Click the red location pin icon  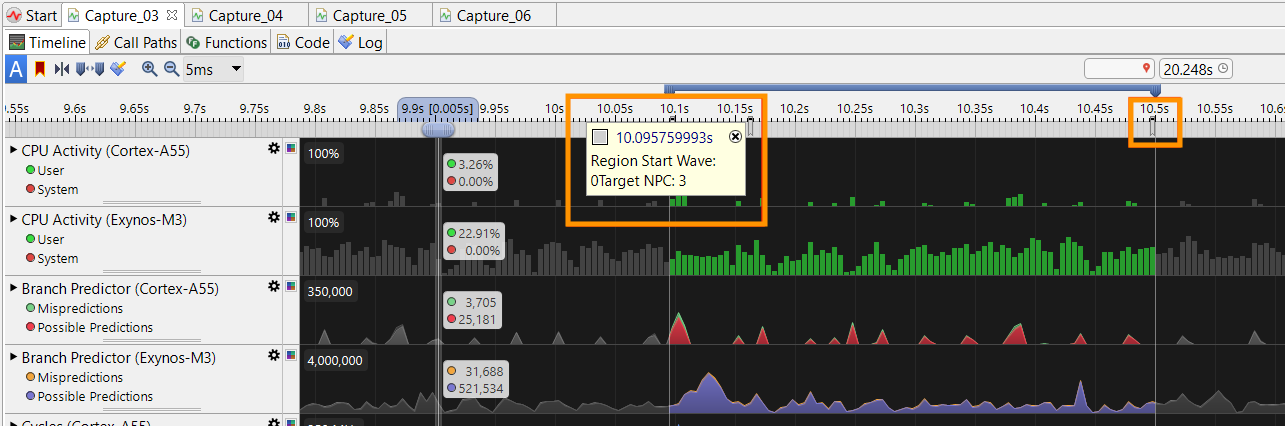pyautogui.click(x=1147, y=69)
